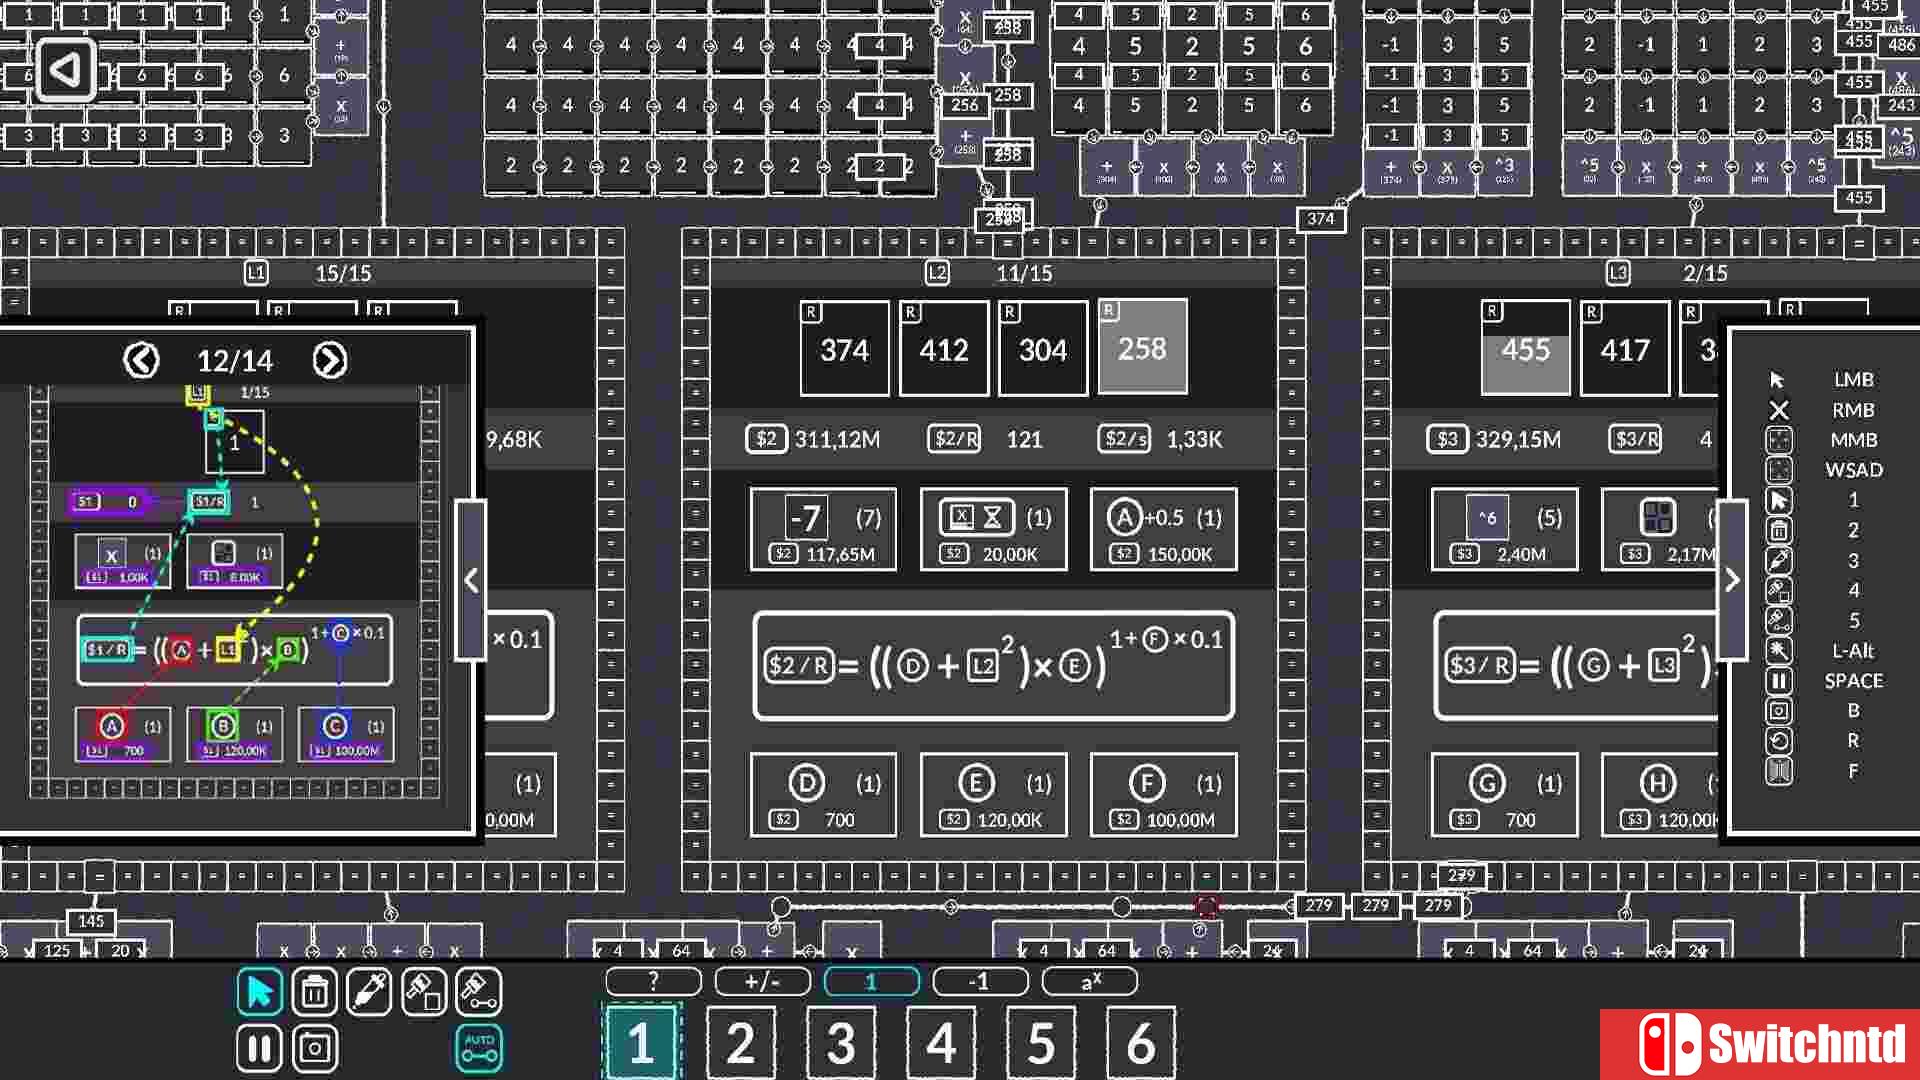
Task: Select the wire paint tool in bottom toolbar
Action: (x=479, y=992)
